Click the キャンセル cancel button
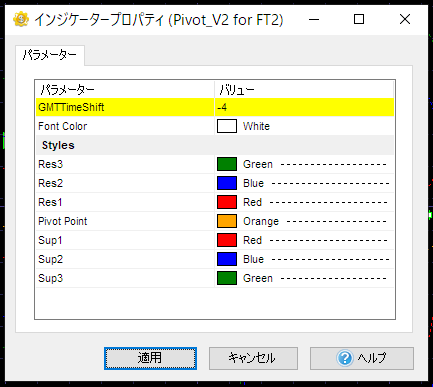Image resolution: width=433 pixels, height=387 pixels. tap(253, 358)
